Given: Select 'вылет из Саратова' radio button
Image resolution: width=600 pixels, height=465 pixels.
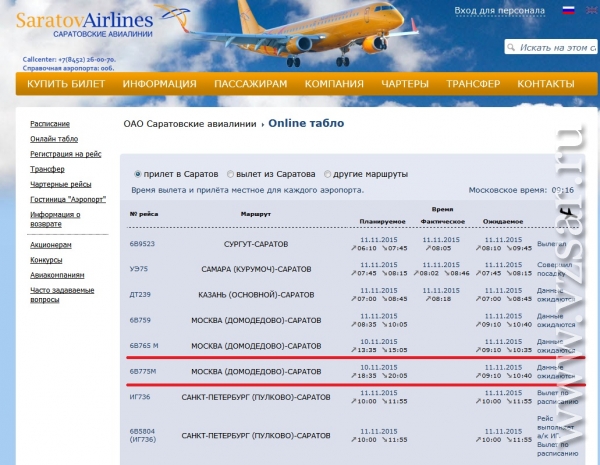Looking at the screenshot, I should (230, 174).
